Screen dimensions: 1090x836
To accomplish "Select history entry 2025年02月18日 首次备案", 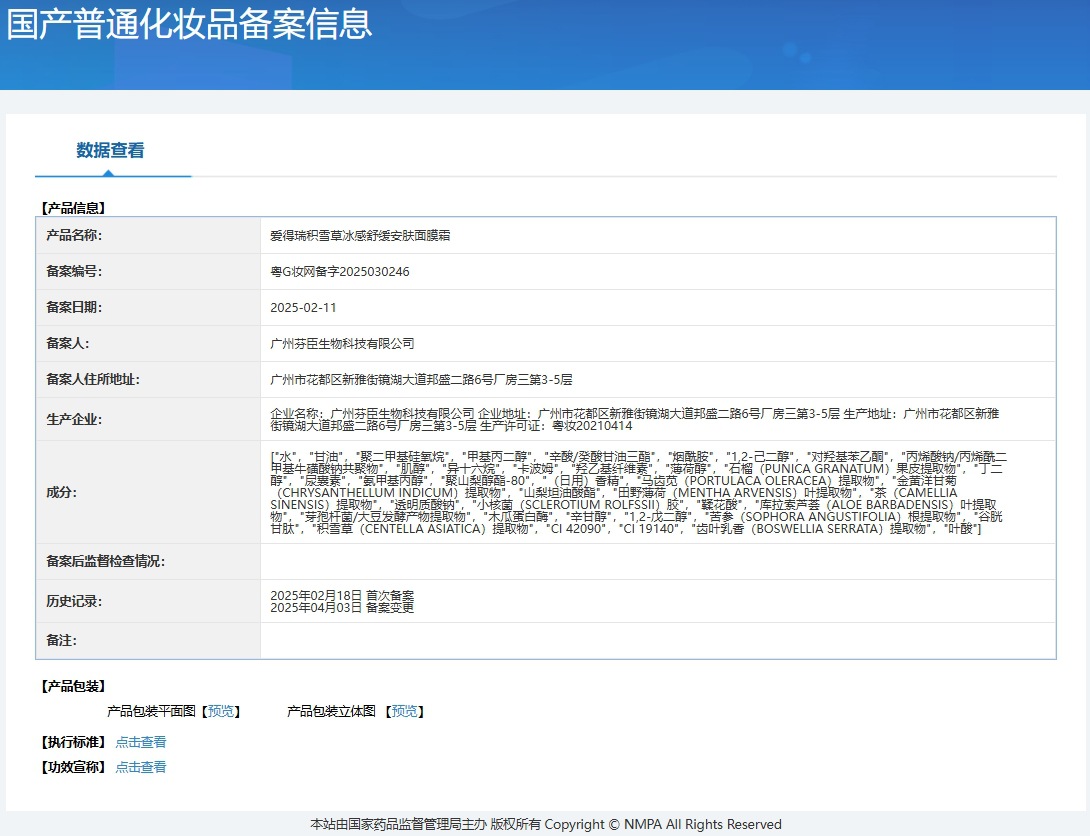I will click(x=342, y=596).
